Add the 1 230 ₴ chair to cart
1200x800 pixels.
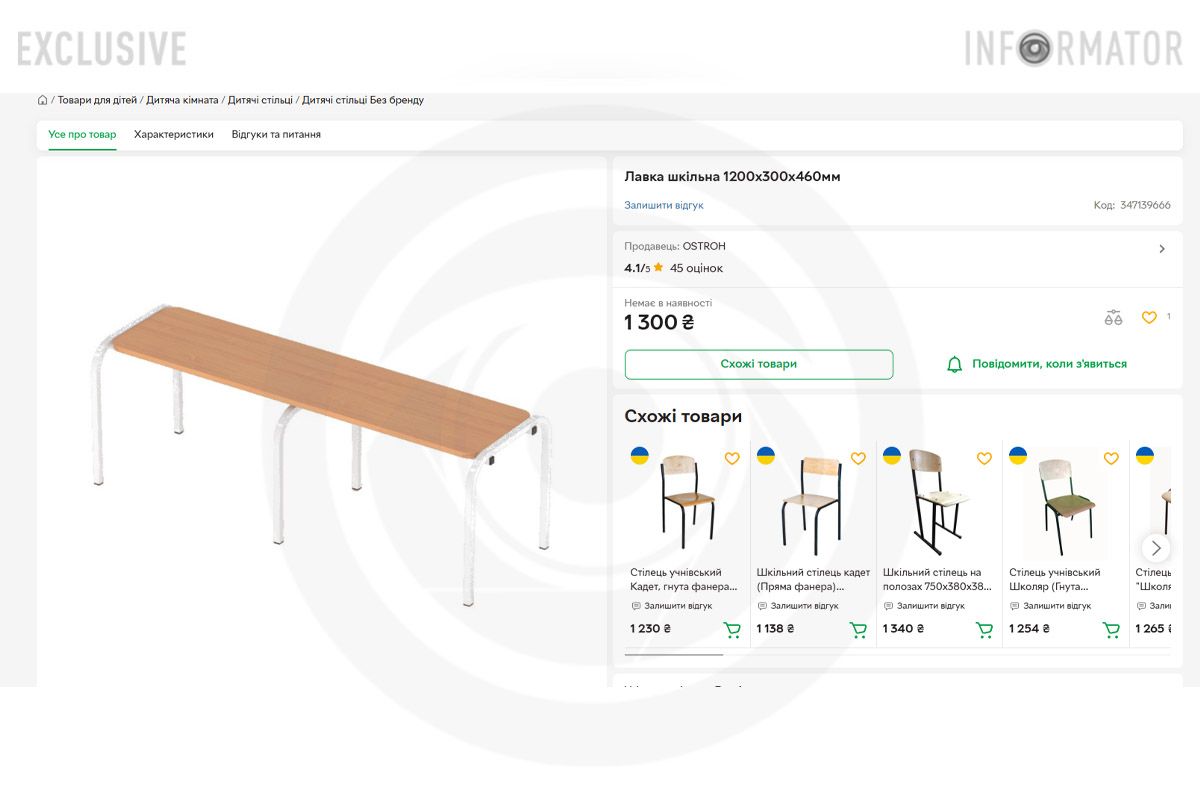tap(732, 630)
